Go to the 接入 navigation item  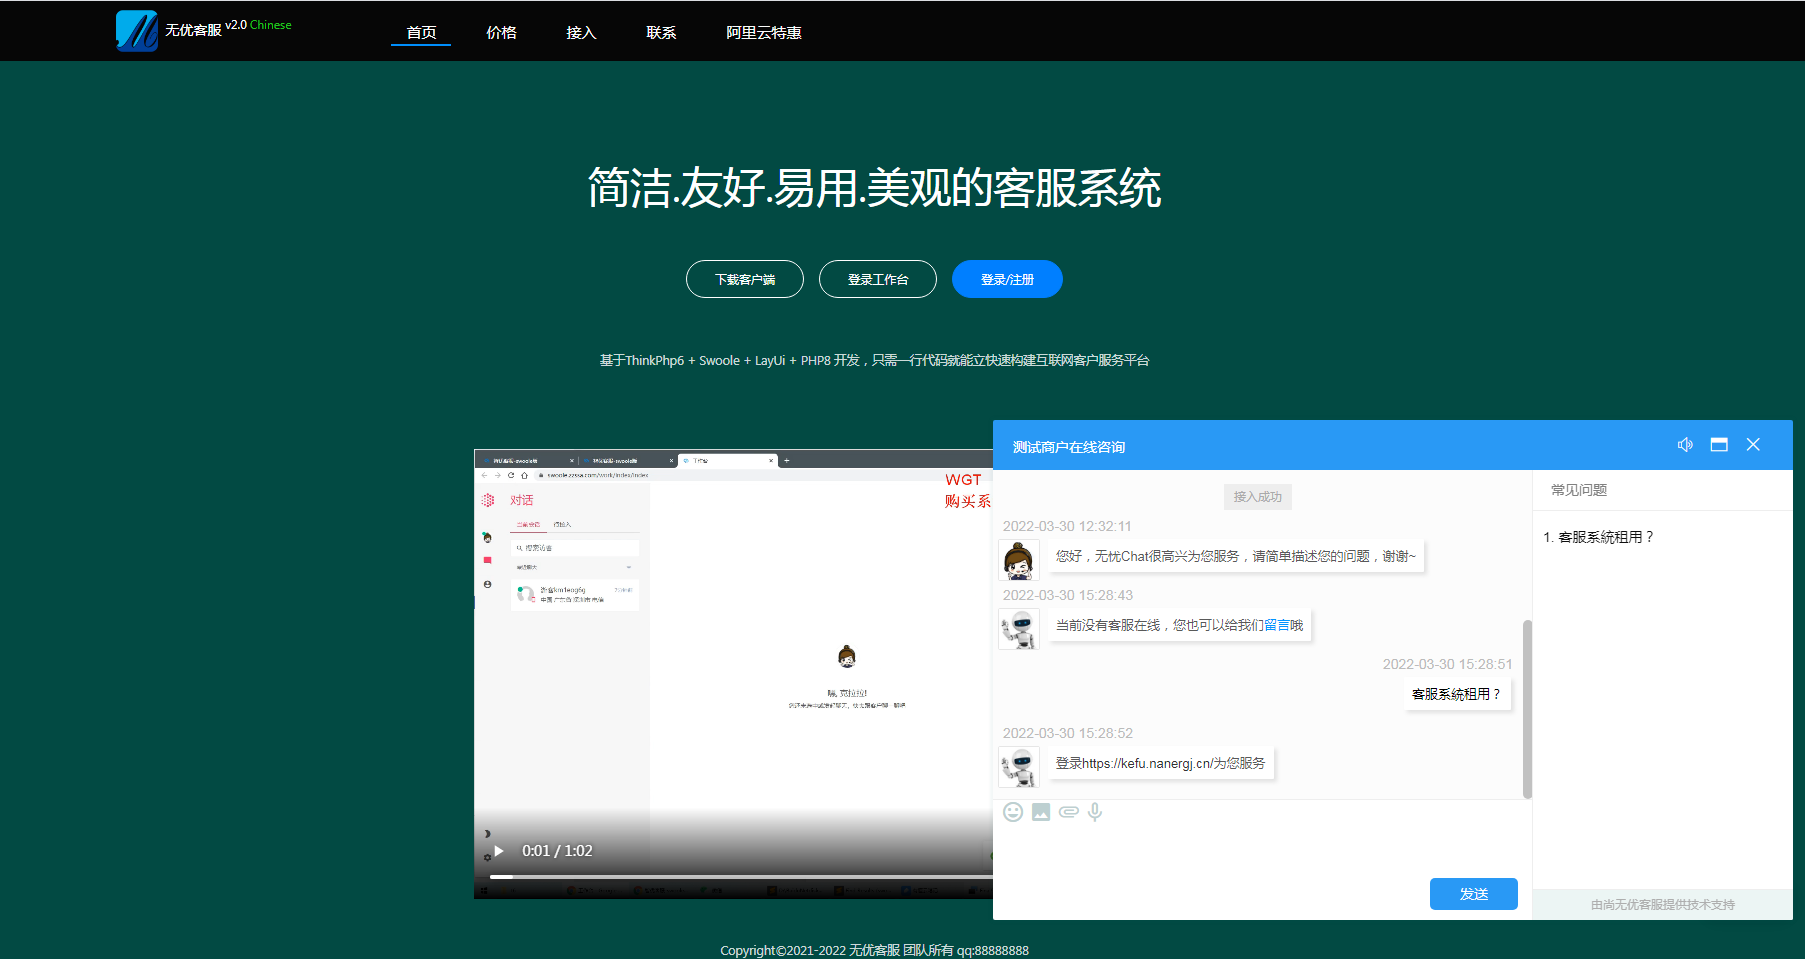(581, 32)
